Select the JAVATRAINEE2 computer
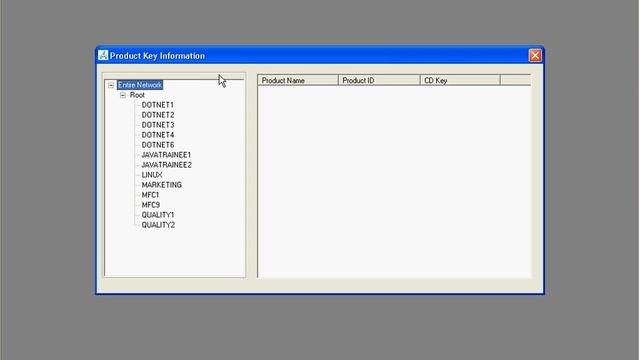This screenshot has width=640, height=360. pyautogui.click(x=167, y=165)
